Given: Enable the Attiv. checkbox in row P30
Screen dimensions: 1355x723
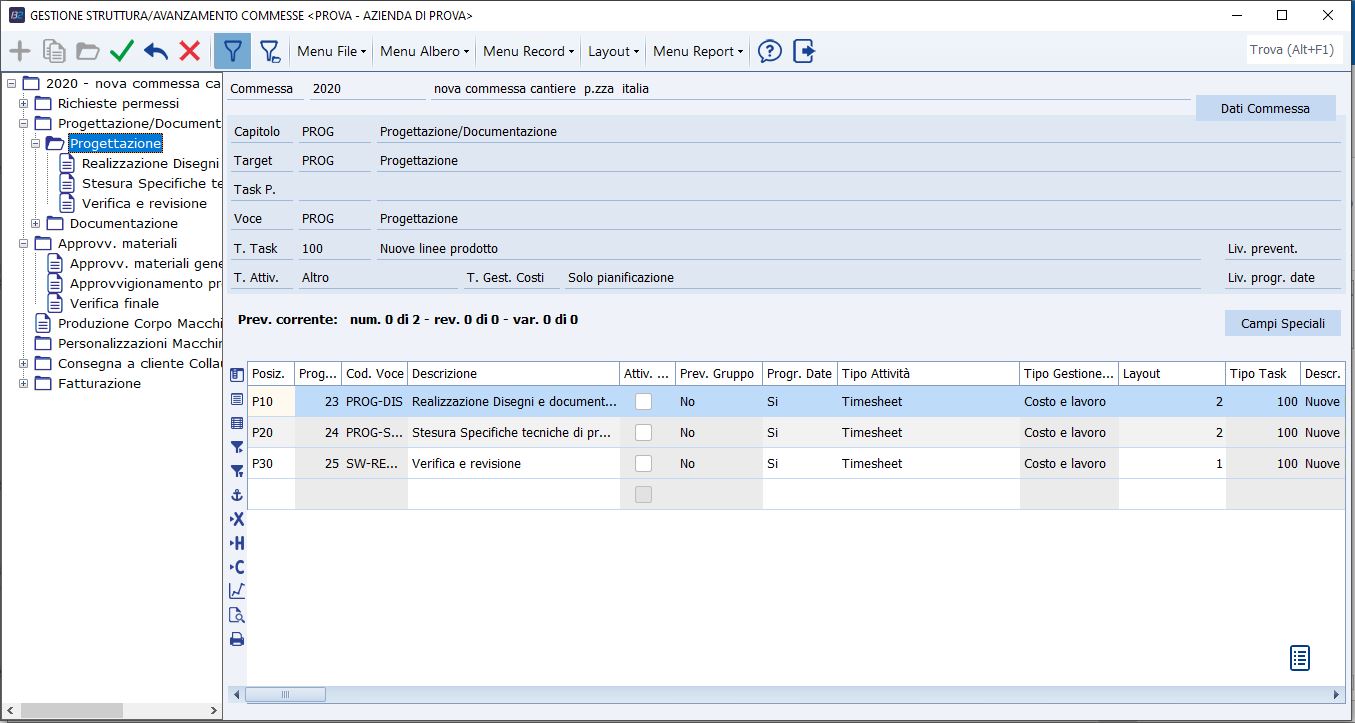Looking at the screenshot, I should [644, 463].
